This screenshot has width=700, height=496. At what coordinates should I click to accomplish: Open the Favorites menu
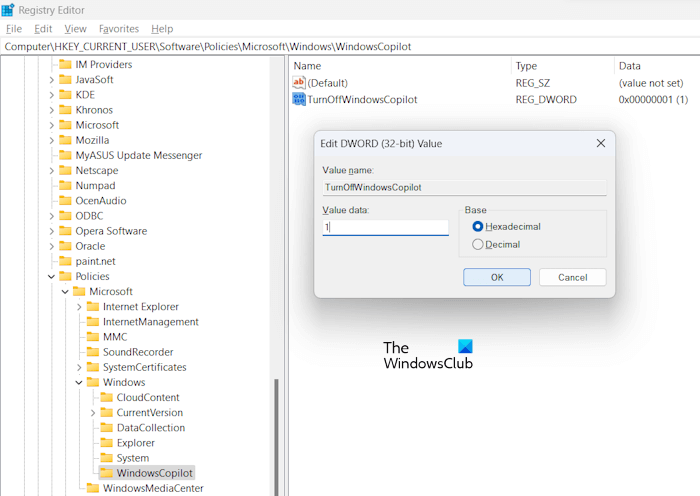[119, 29]
